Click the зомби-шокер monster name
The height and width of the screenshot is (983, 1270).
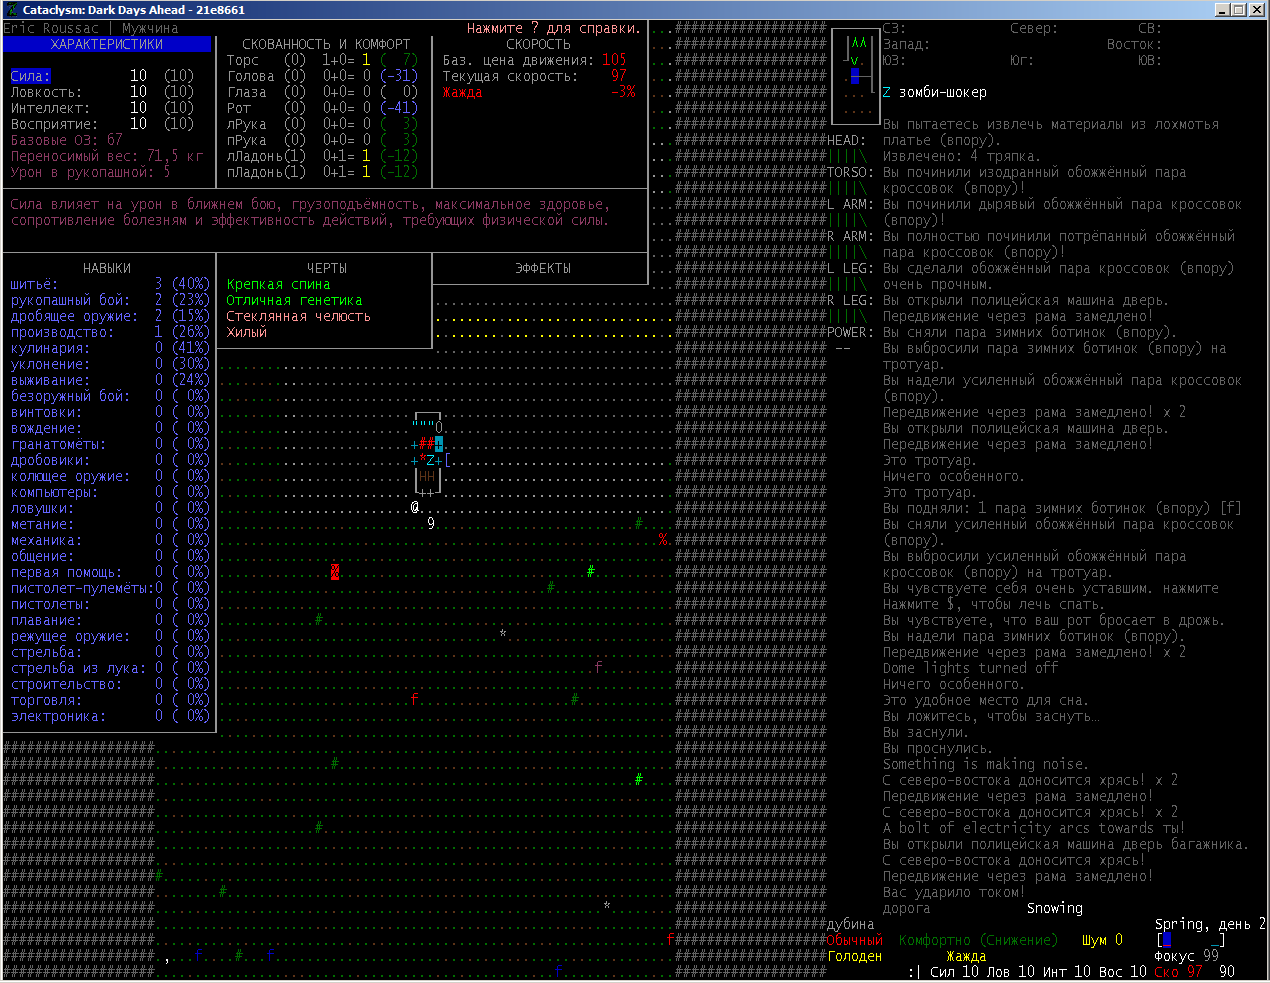point(943,92)
